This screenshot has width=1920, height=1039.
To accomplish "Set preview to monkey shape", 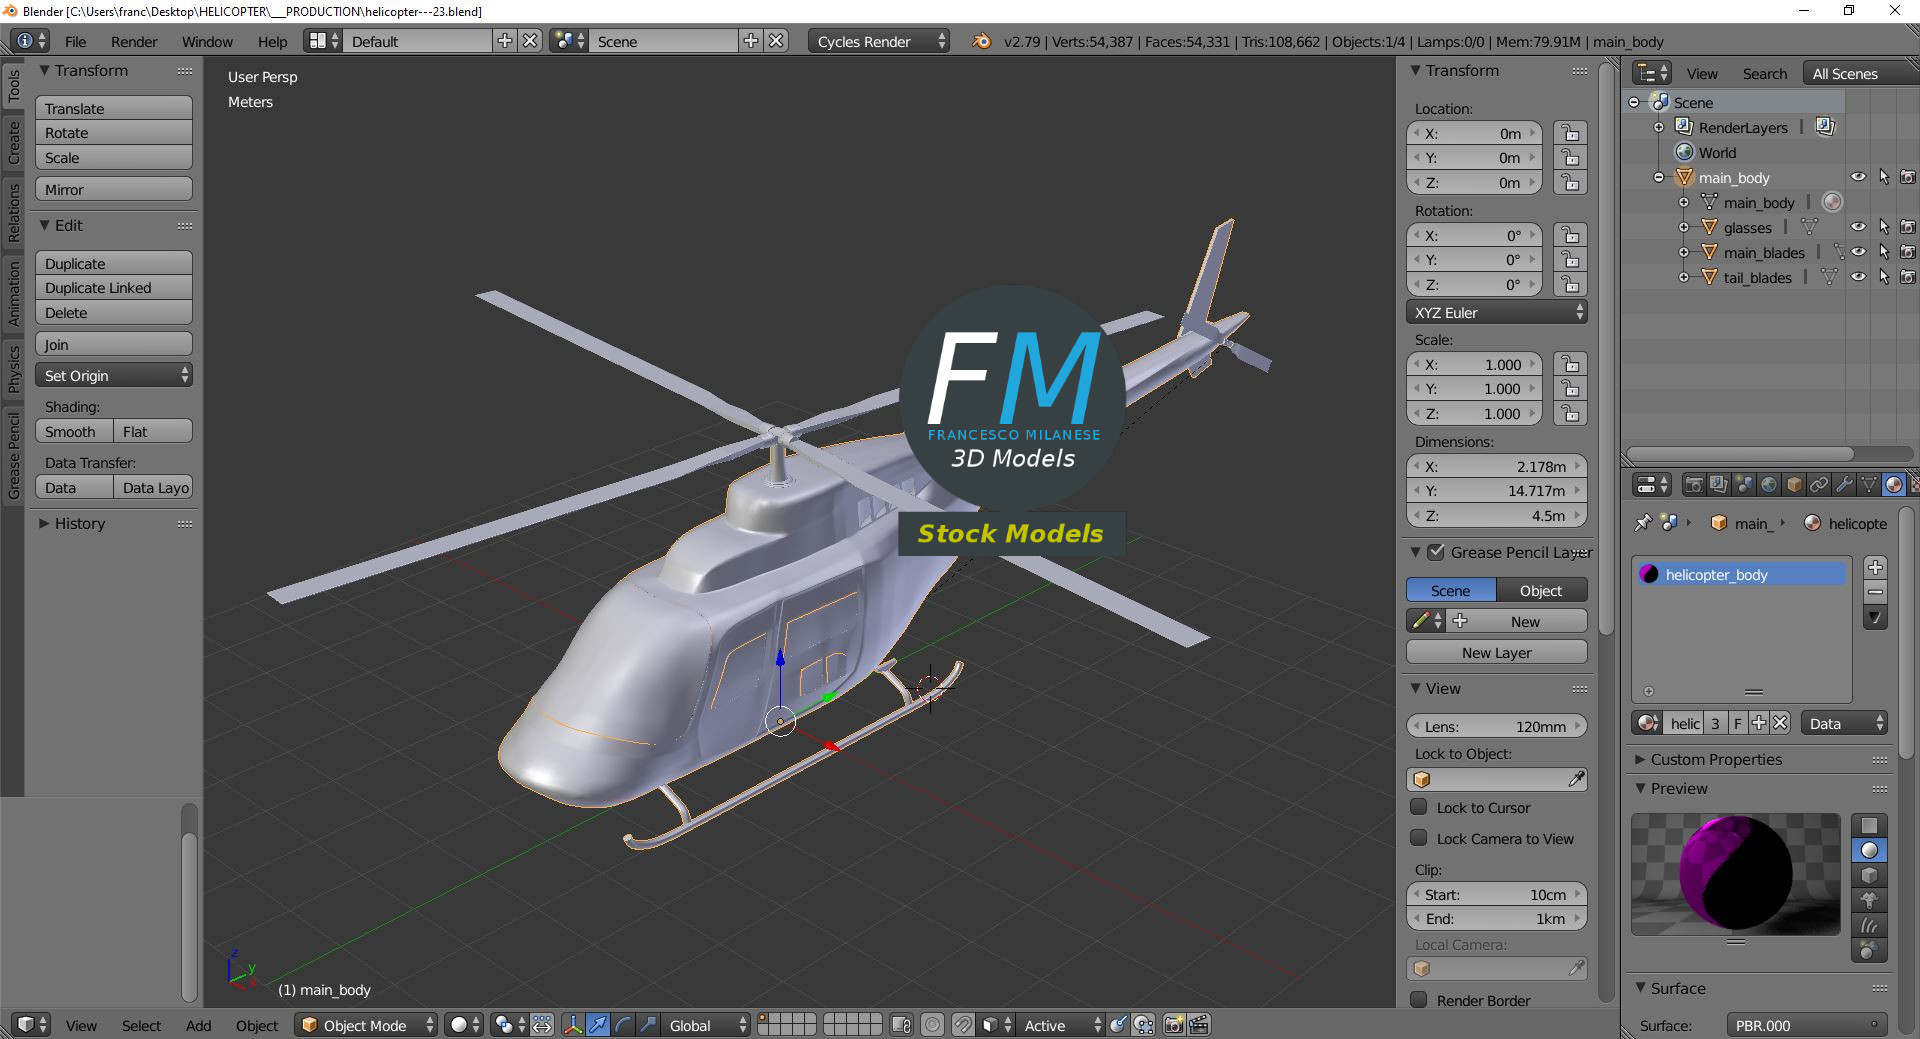I will coord(1869,900).
